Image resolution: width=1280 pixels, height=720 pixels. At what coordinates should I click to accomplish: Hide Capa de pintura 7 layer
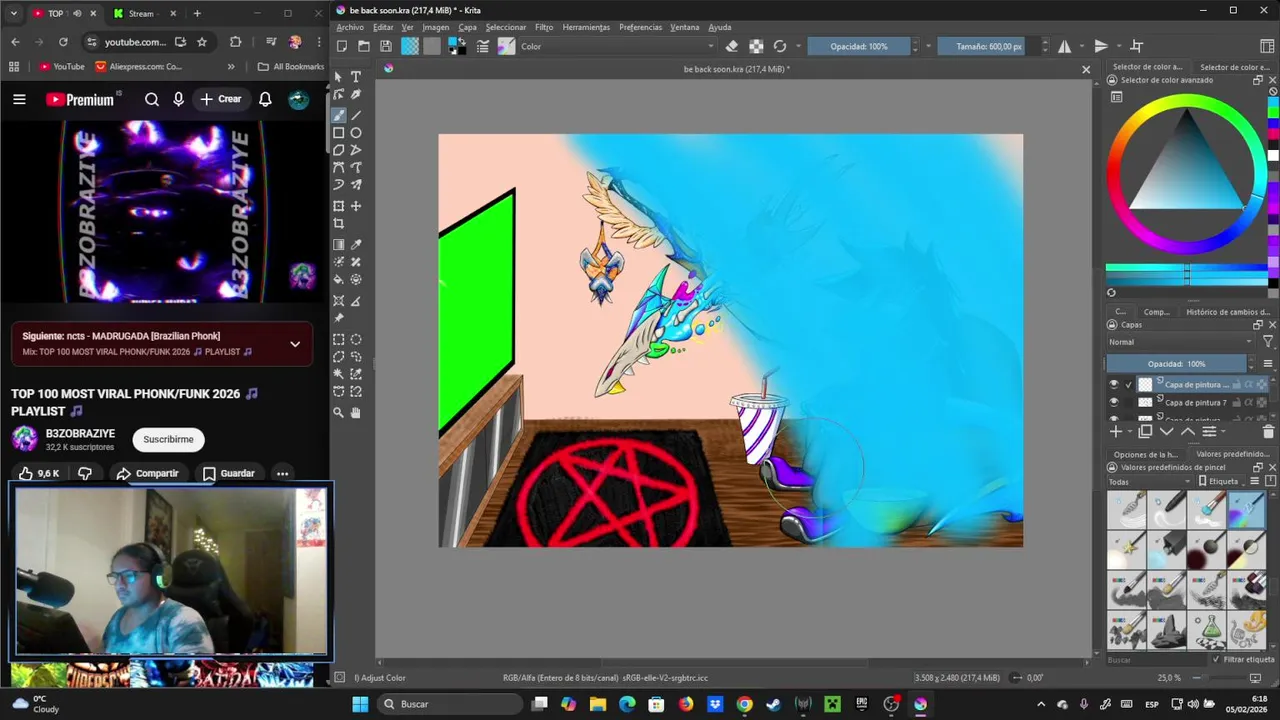(x=1114, y=402)
